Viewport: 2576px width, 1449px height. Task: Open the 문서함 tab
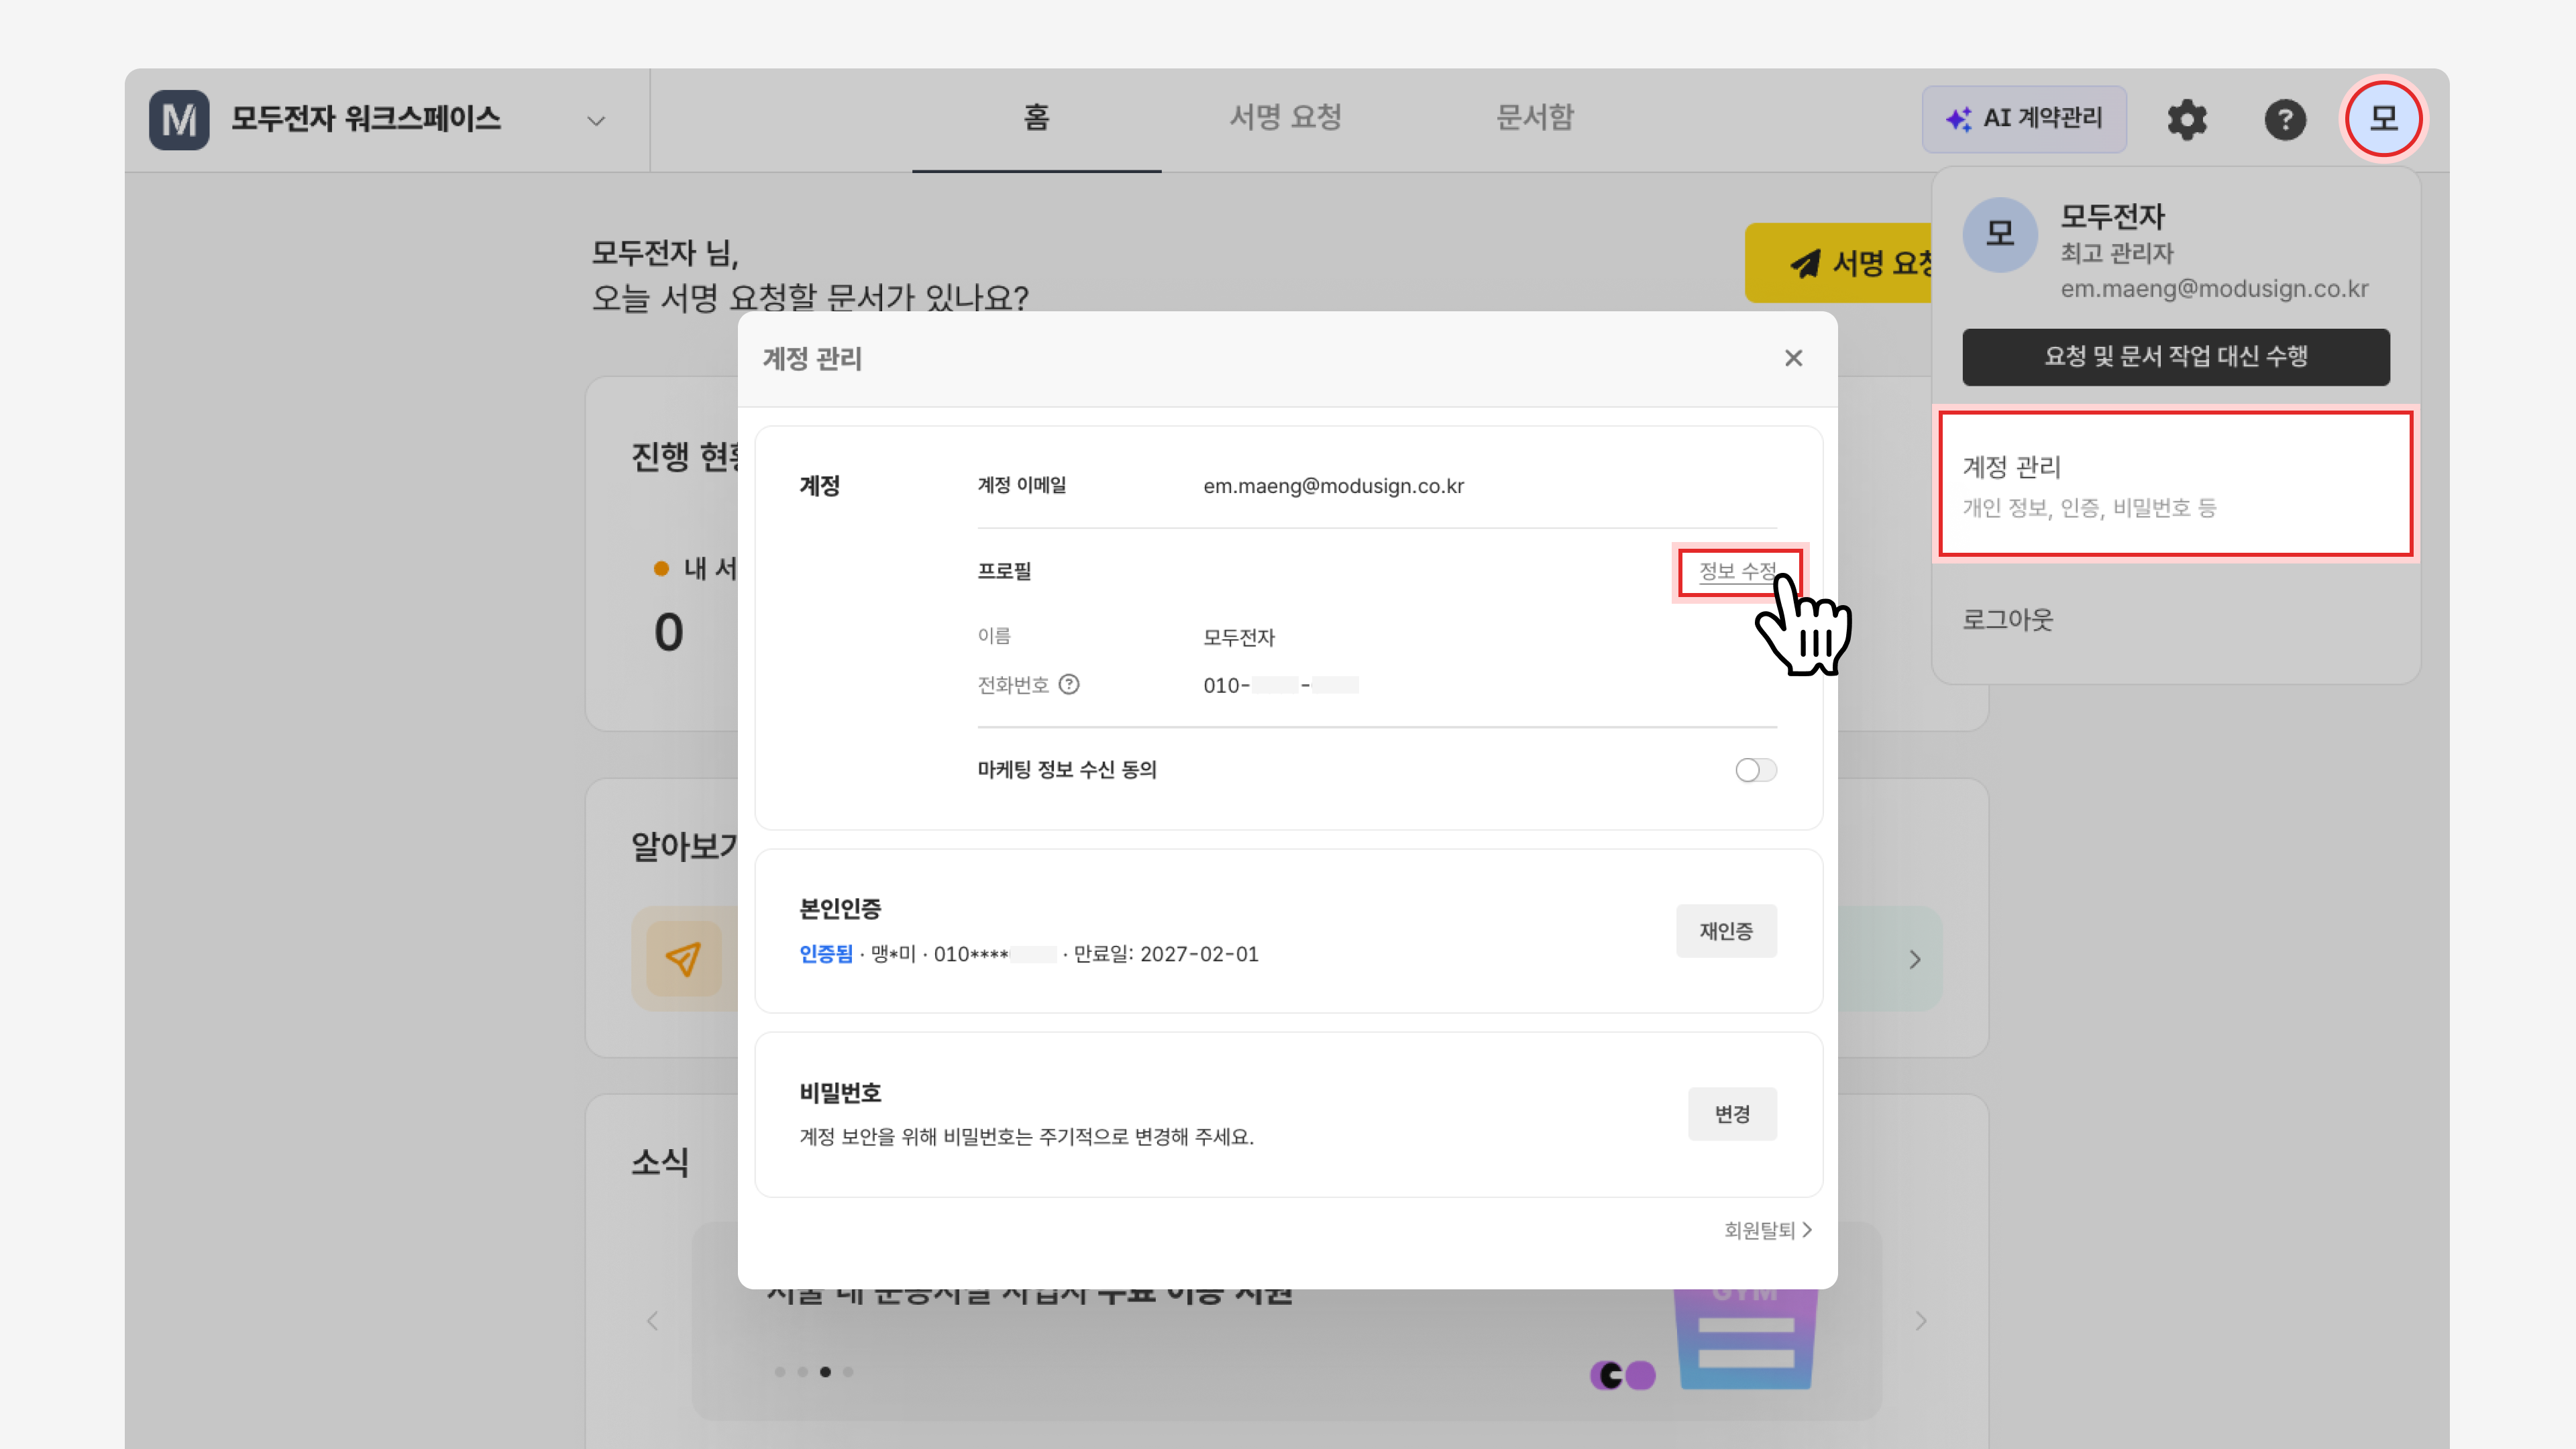(x=1534, y=118)
